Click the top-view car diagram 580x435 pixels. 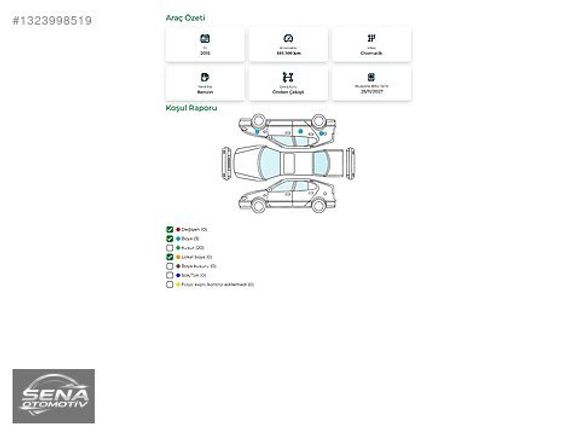coord(288,163)
